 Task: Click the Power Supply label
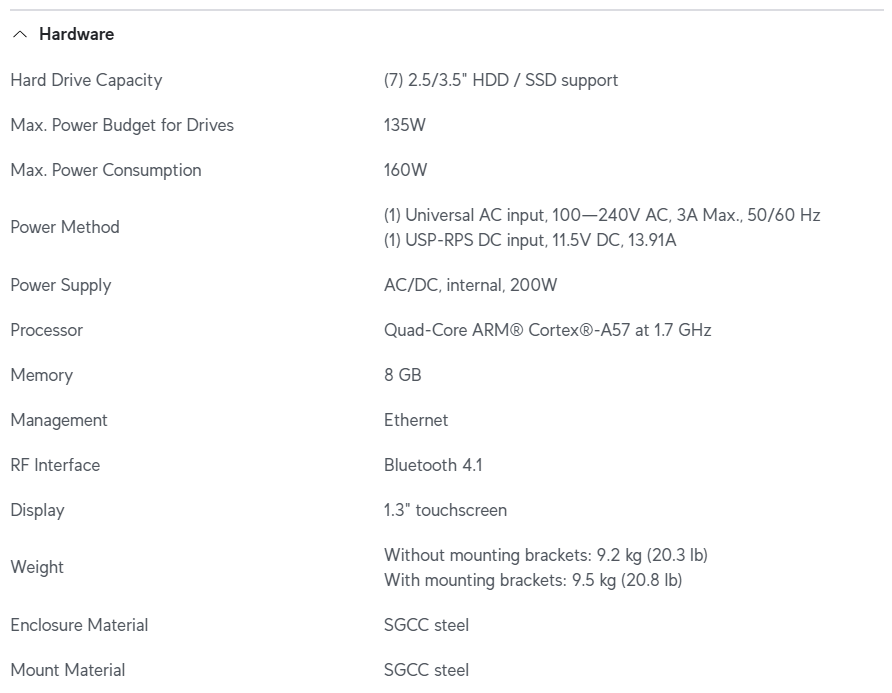[61, 285]
